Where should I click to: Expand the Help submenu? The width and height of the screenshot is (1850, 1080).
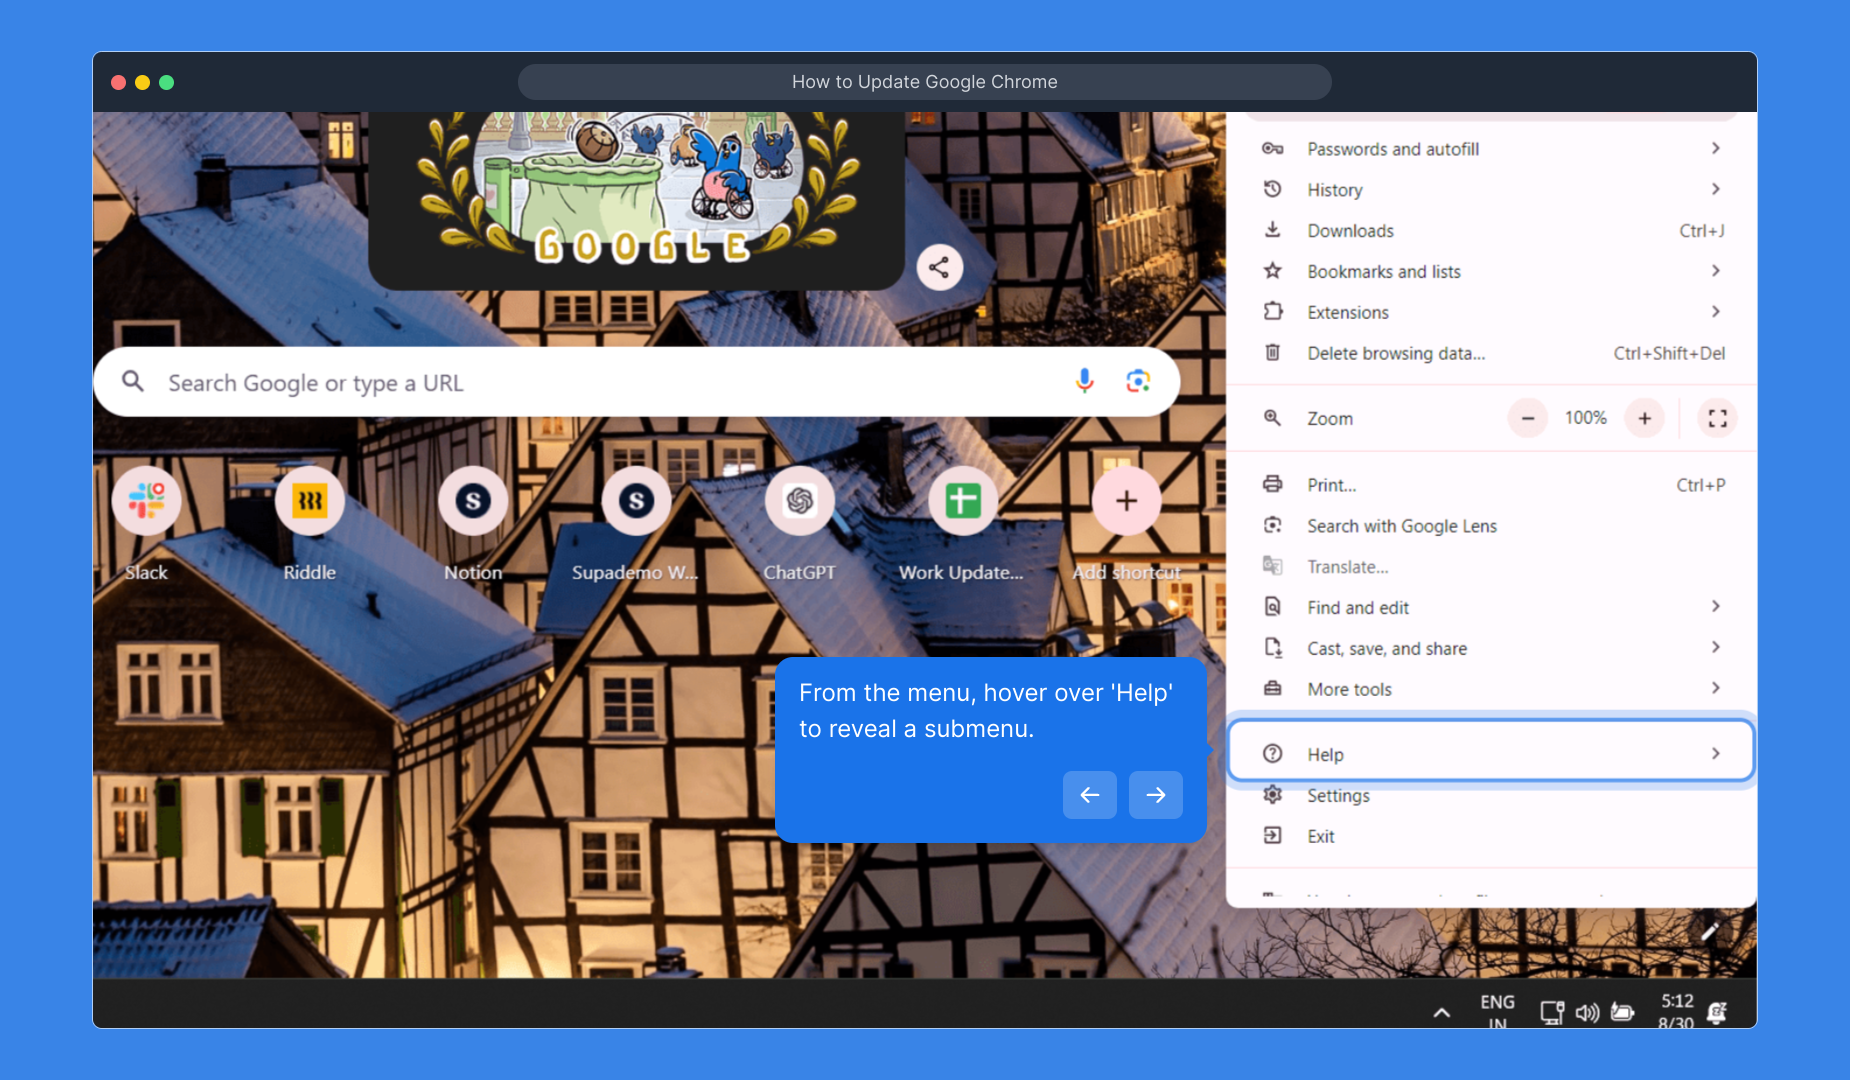pos(1490,754)
